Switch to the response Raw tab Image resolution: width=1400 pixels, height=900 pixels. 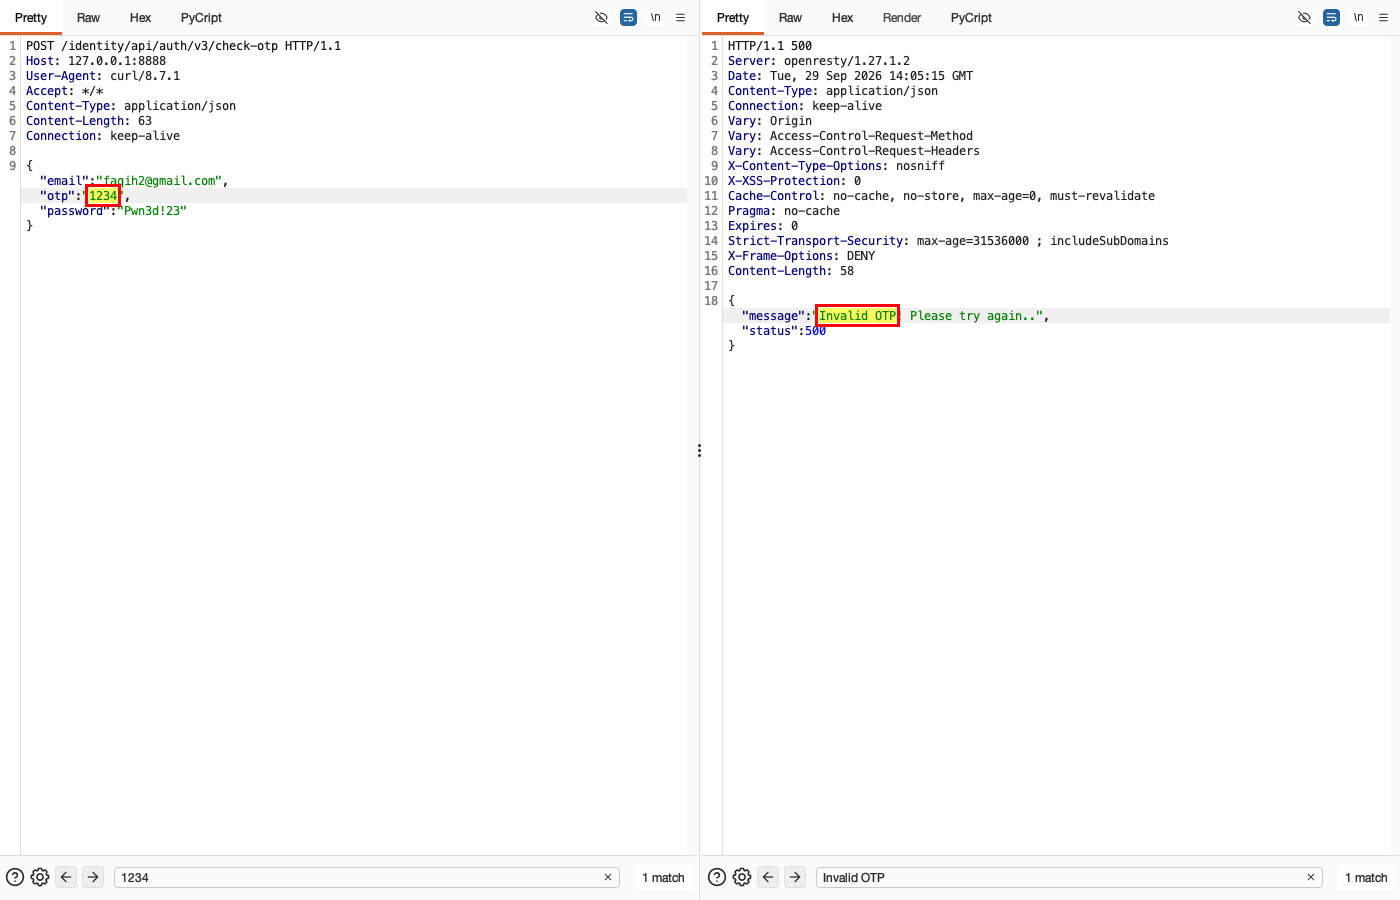point(790,17)
